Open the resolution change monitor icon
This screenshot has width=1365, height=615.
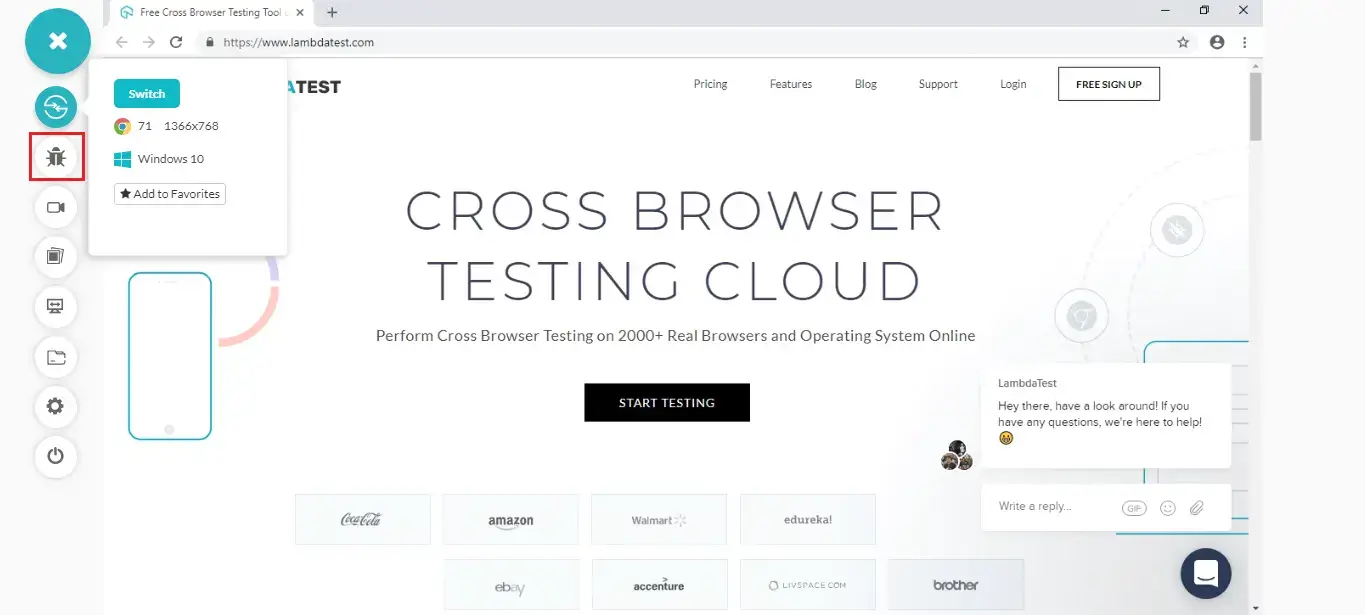pyautogui.click(x=56, y=306)
